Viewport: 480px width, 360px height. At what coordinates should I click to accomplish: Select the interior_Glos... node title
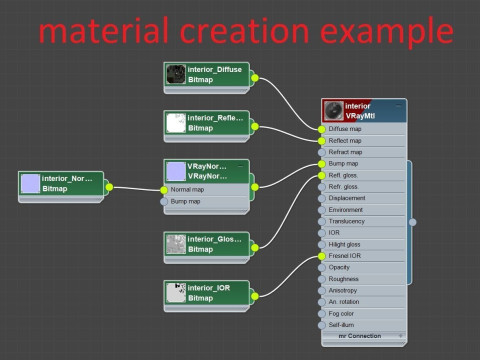coord(215,239)
